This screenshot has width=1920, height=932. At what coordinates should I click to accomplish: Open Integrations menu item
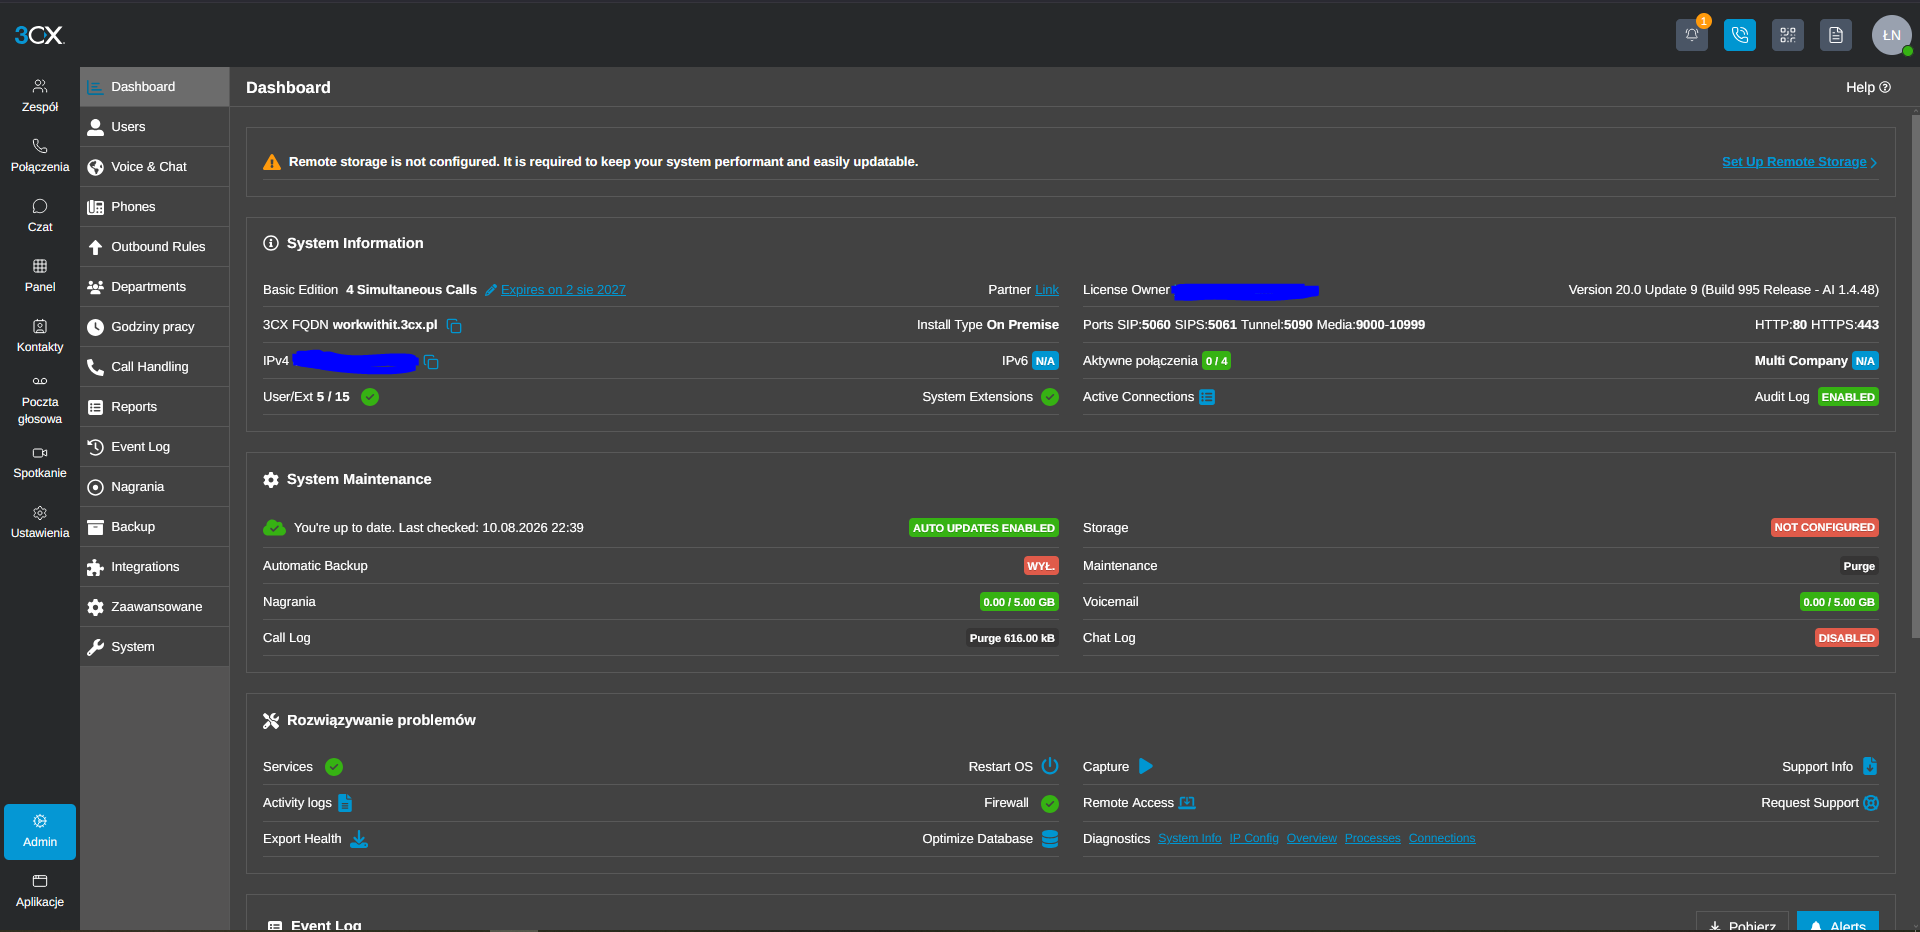[155, 567]
